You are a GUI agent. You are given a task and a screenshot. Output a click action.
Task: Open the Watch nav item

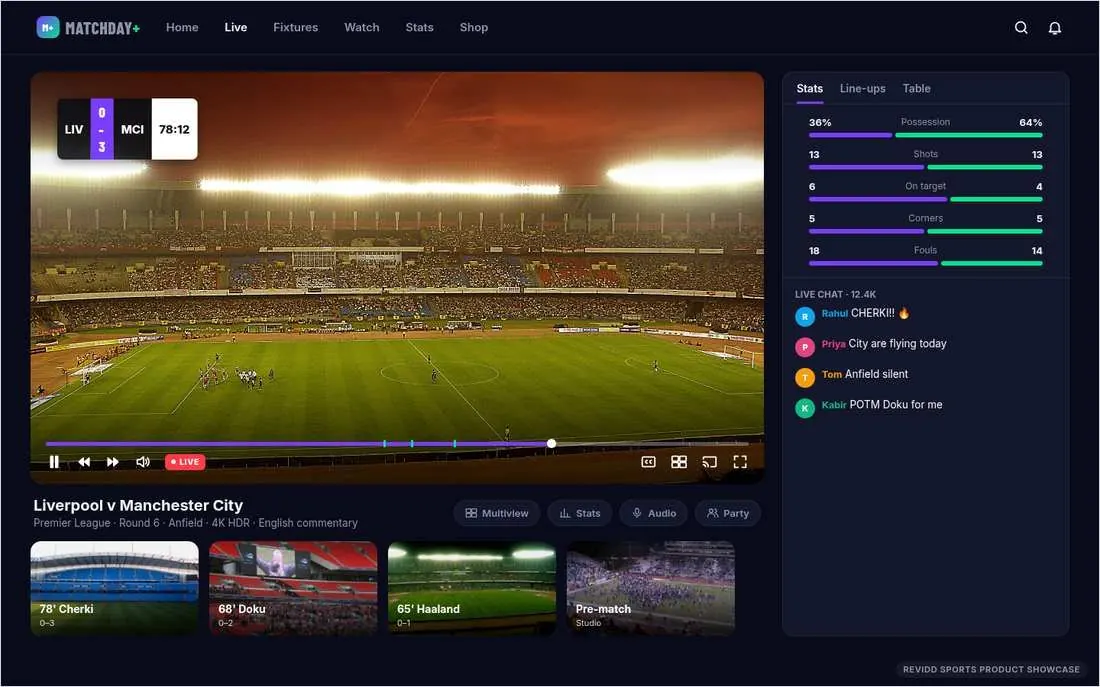click(361, 27)
